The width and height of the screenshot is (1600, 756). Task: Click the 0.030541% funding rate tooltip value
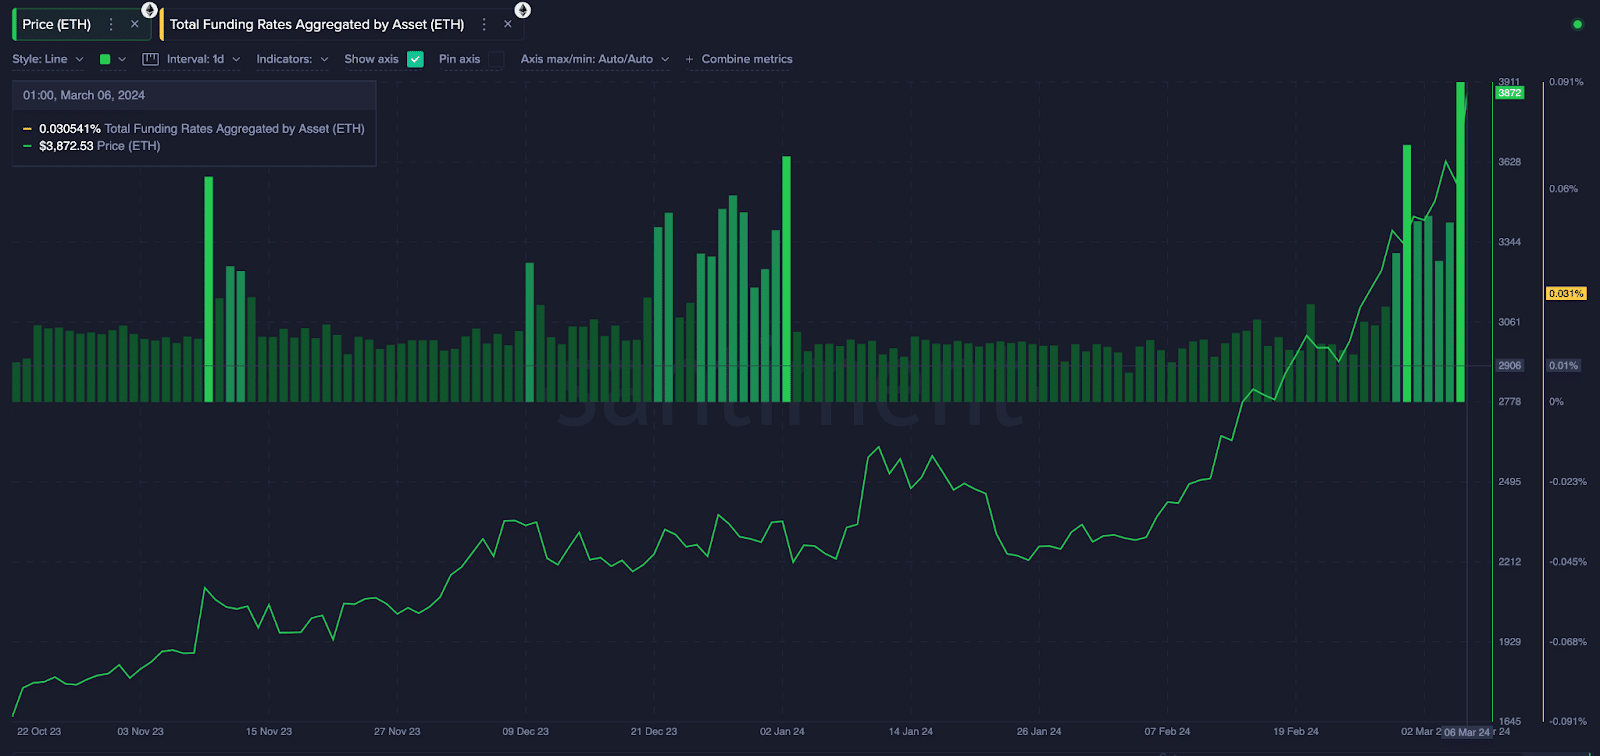point(70,128)
